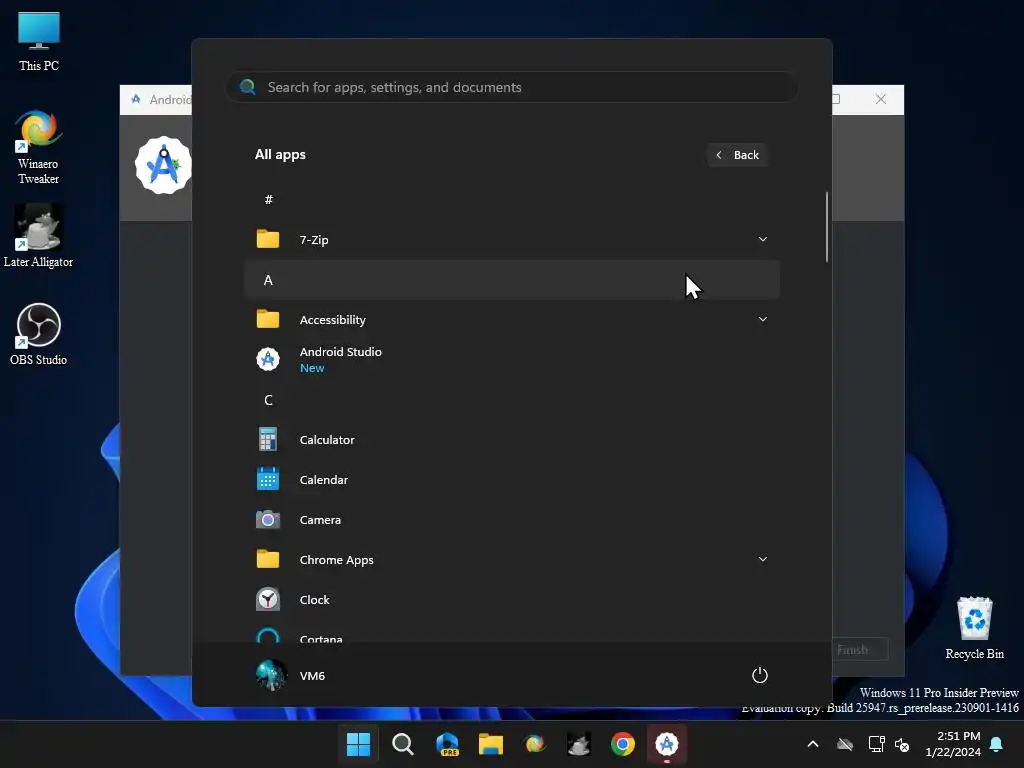Switch to Android Studio on taskbar
The width and height of the screenshot is (1024, 768).
pos(667,744)
